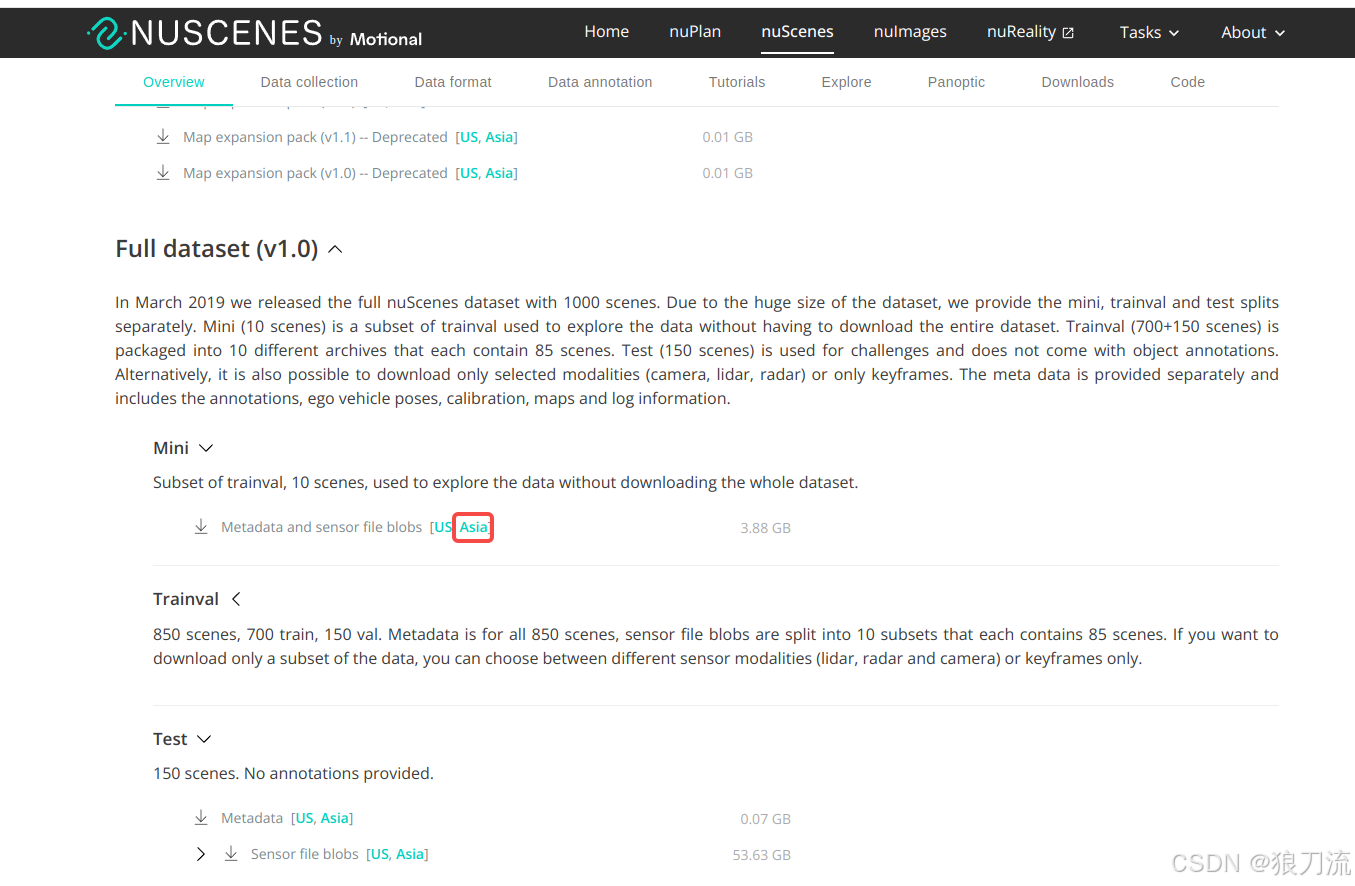Collapse the Full dataset (v1.0) section
The image size is (1355, 886).
coord(336,249)
